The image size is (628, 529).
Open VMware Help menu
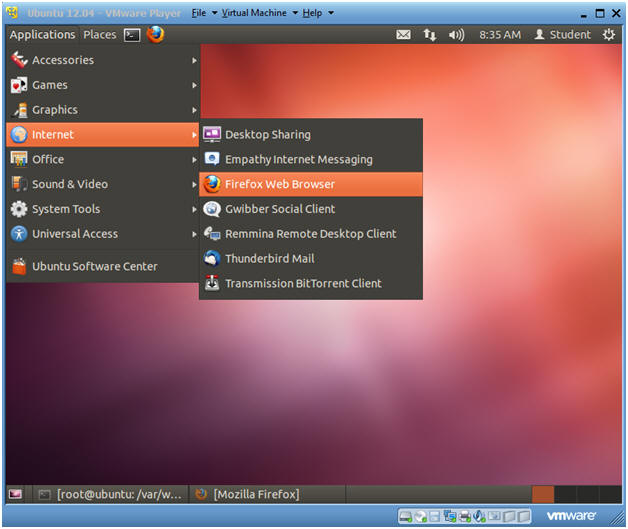[x=318, y=13]
